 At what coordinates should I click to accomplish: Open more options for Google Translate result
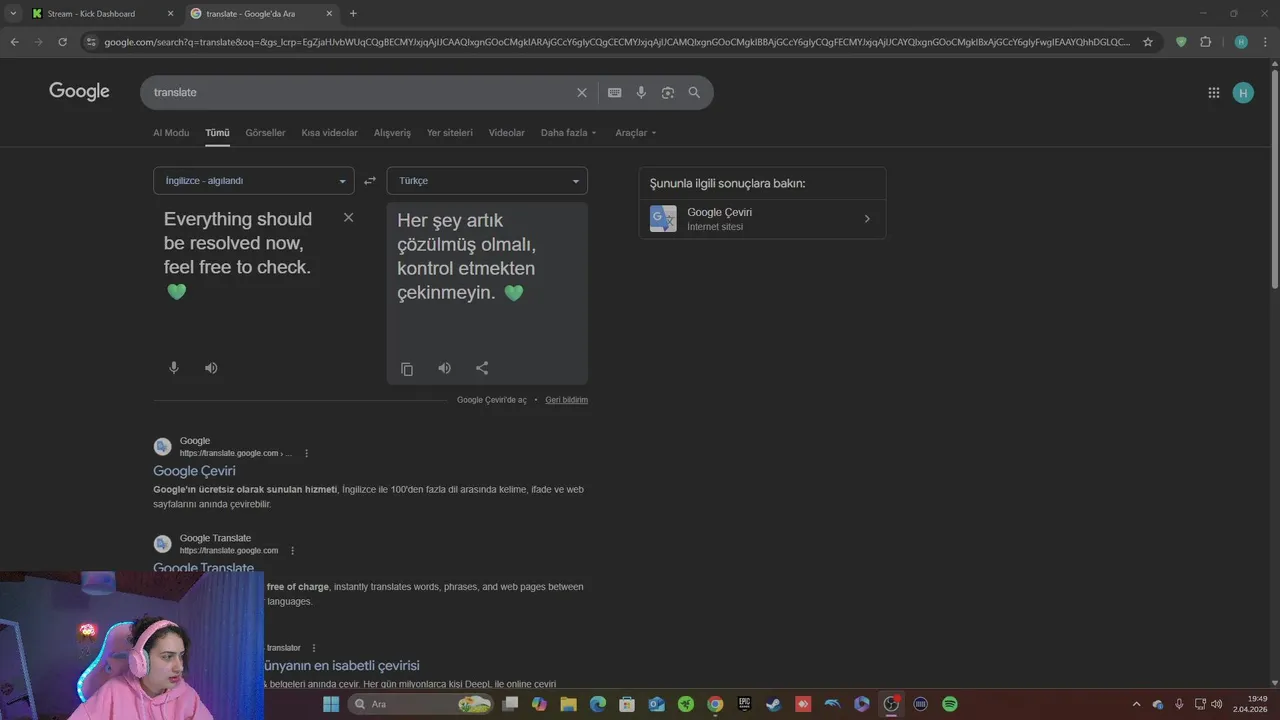click(292, 551)
